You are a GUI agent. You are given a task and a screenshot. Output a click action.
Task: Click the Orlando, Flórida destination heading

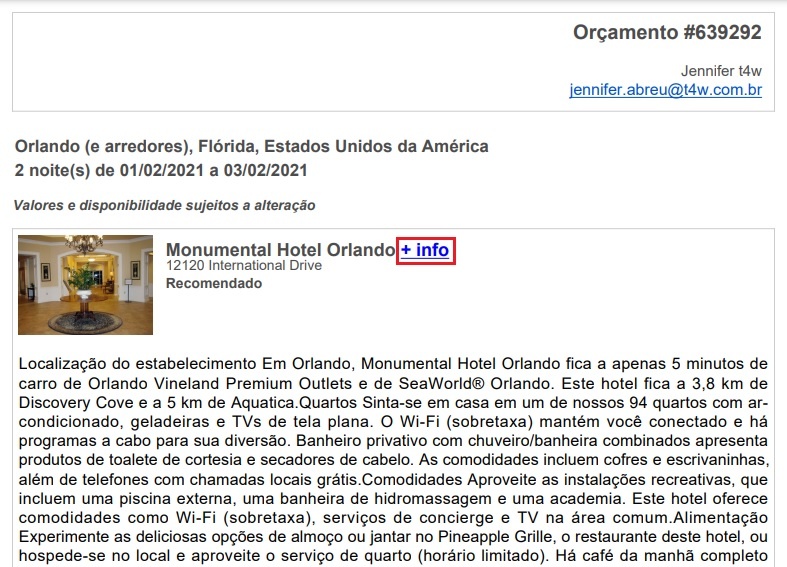(251, 146)
